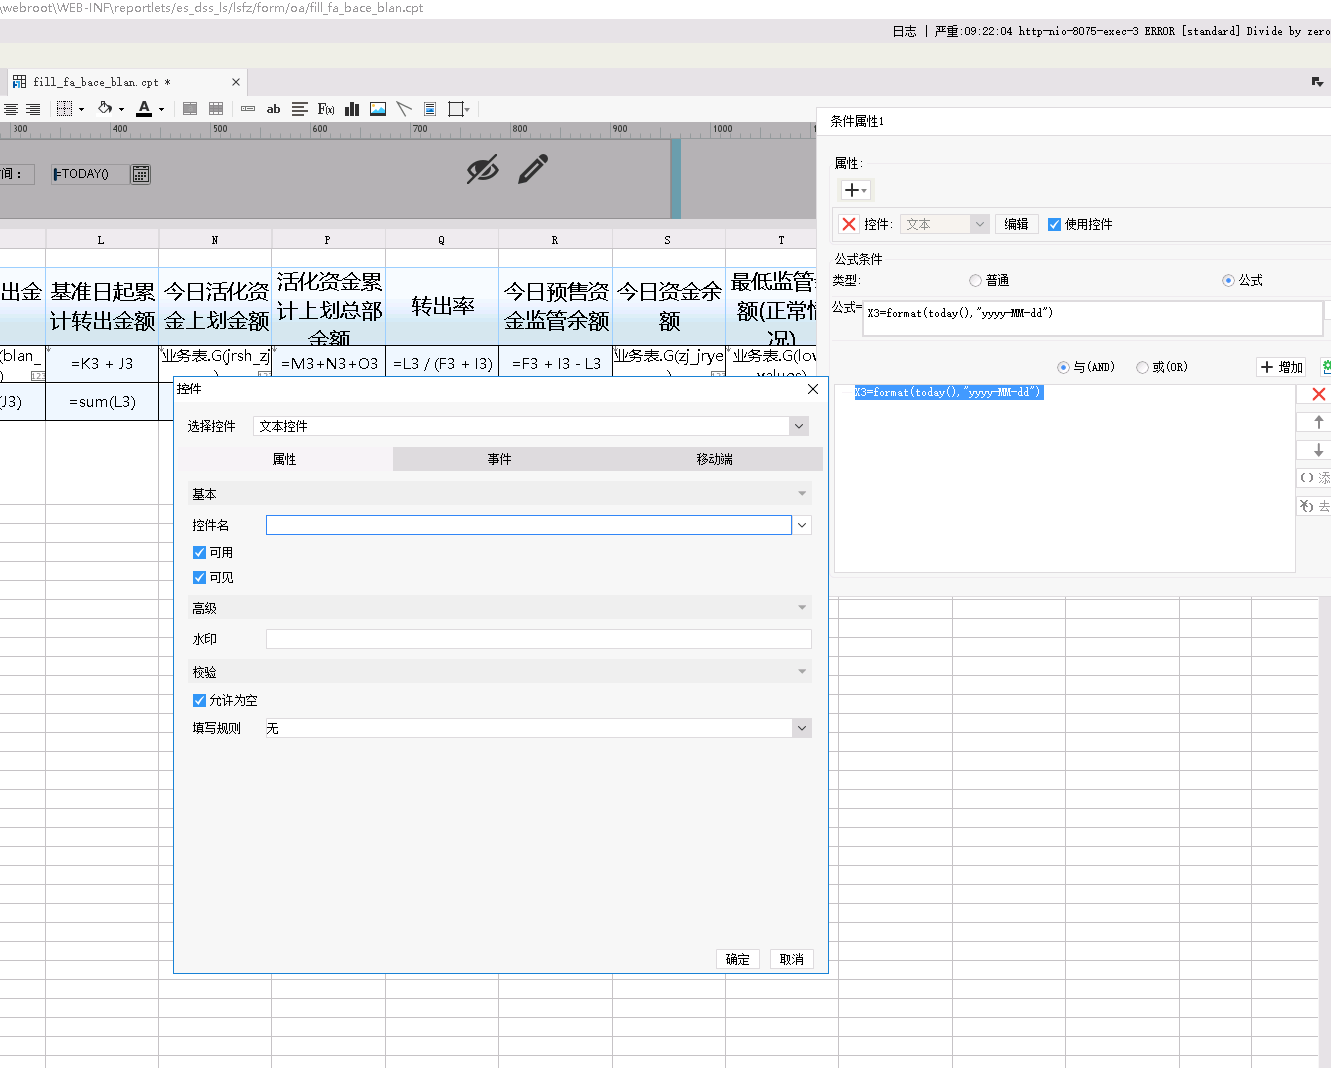Insert sub-report toolbar icon
This screenshot has height=1068, width=1331.
pyautogui.click(x=430, y=109)
